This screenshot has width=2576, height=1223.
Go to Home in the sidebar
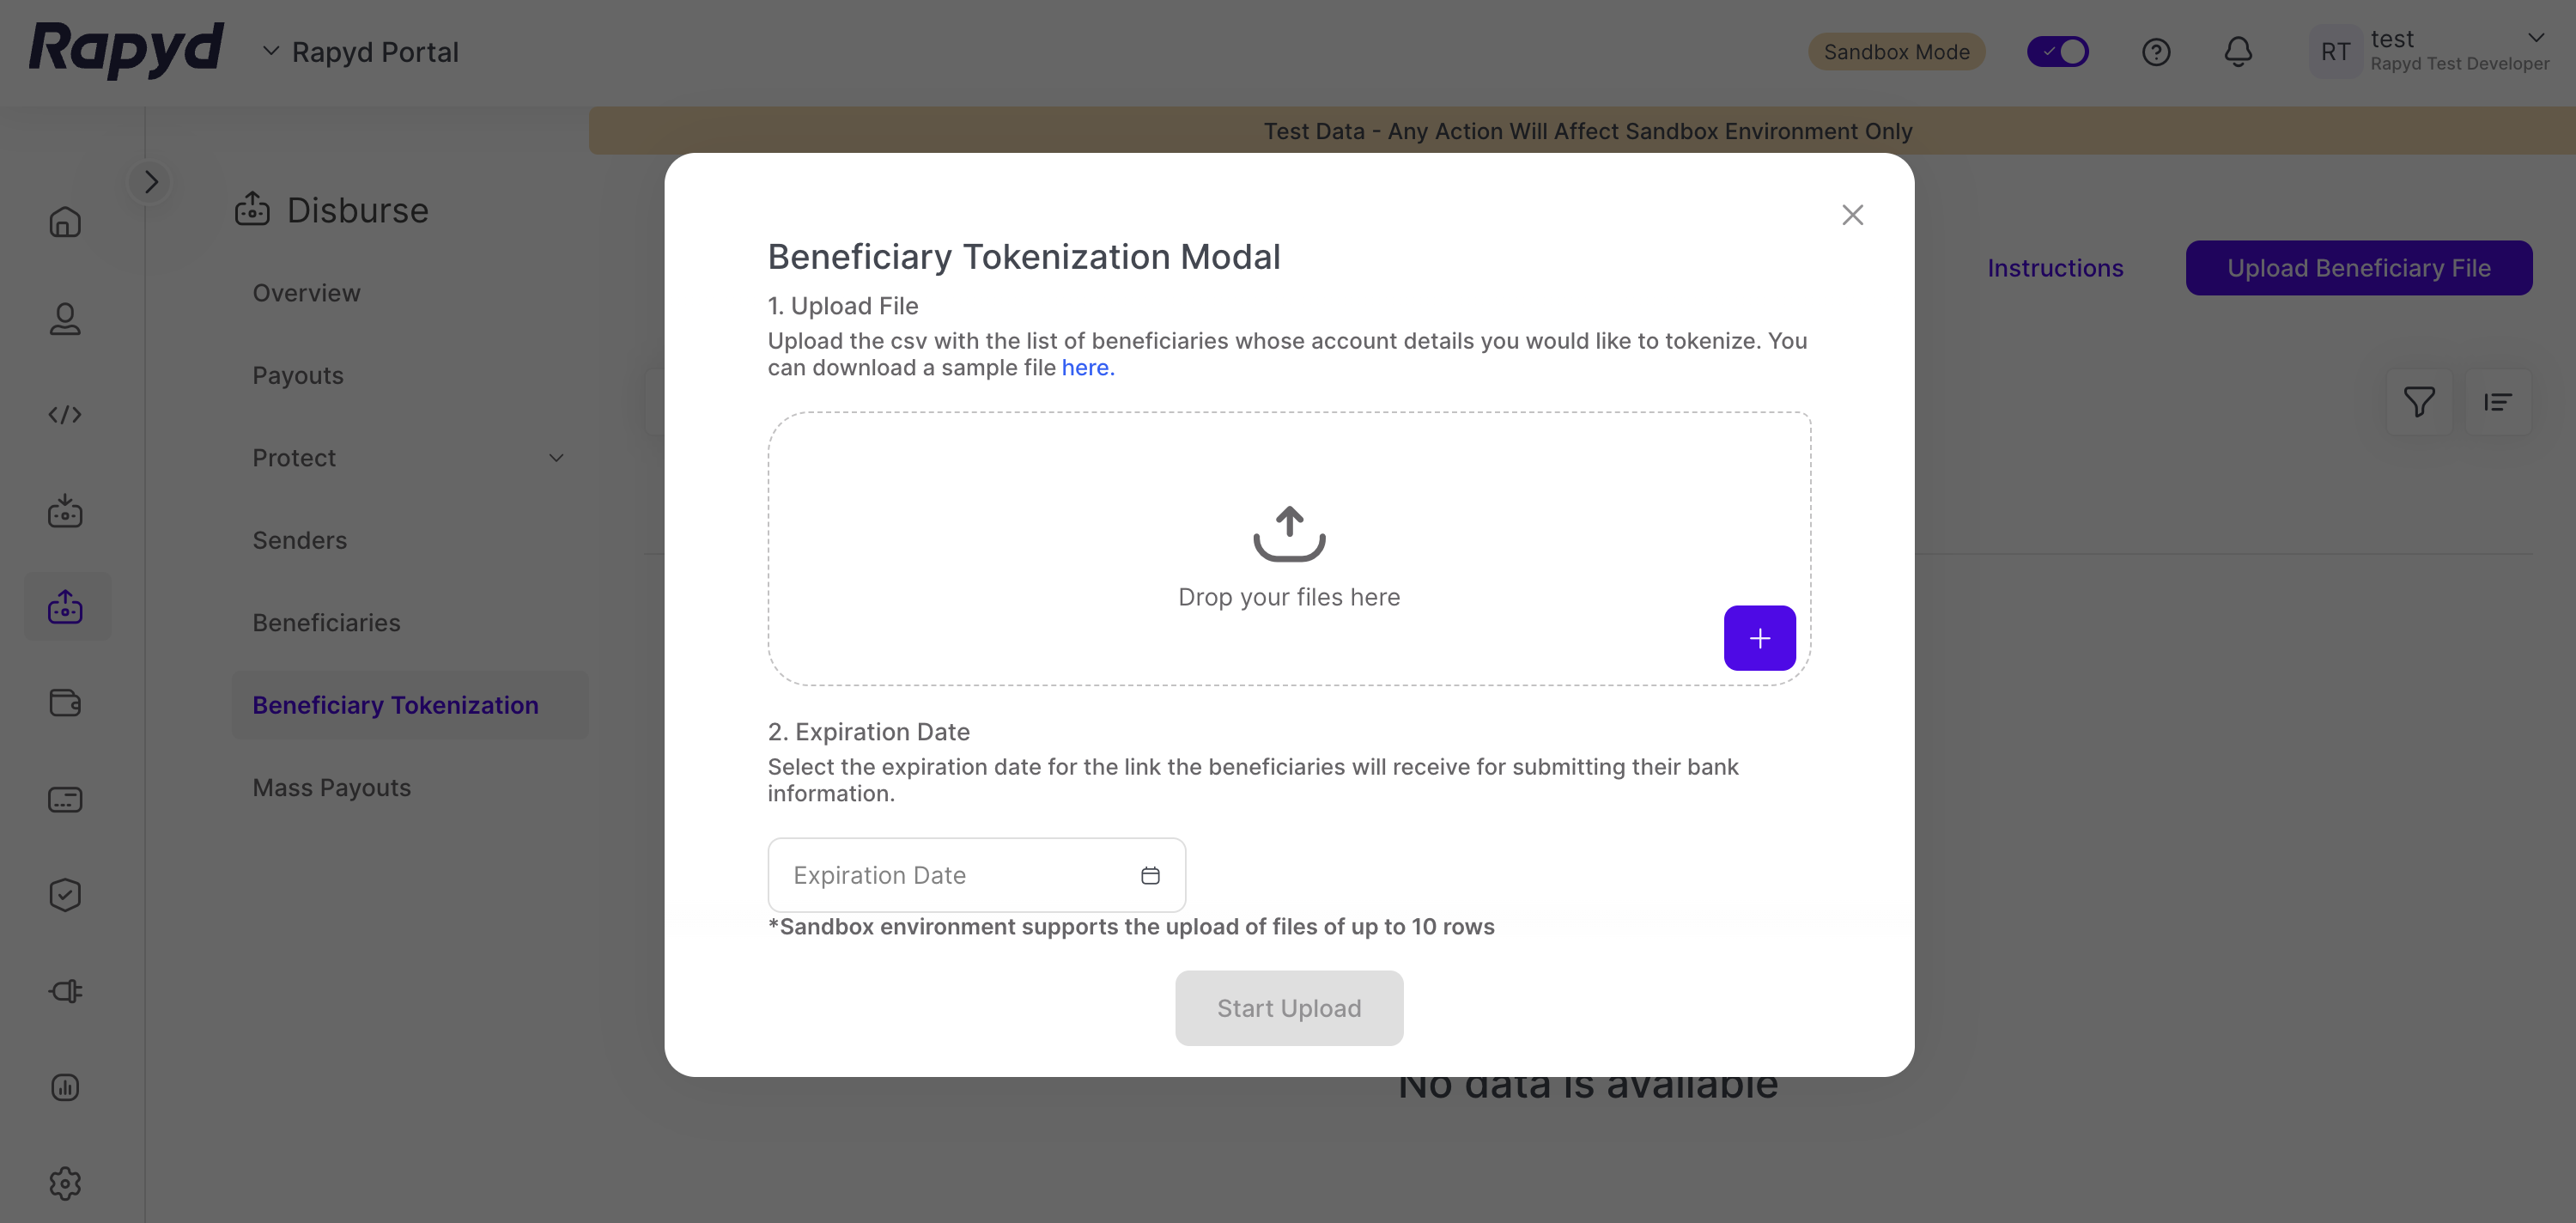[65, 222]
